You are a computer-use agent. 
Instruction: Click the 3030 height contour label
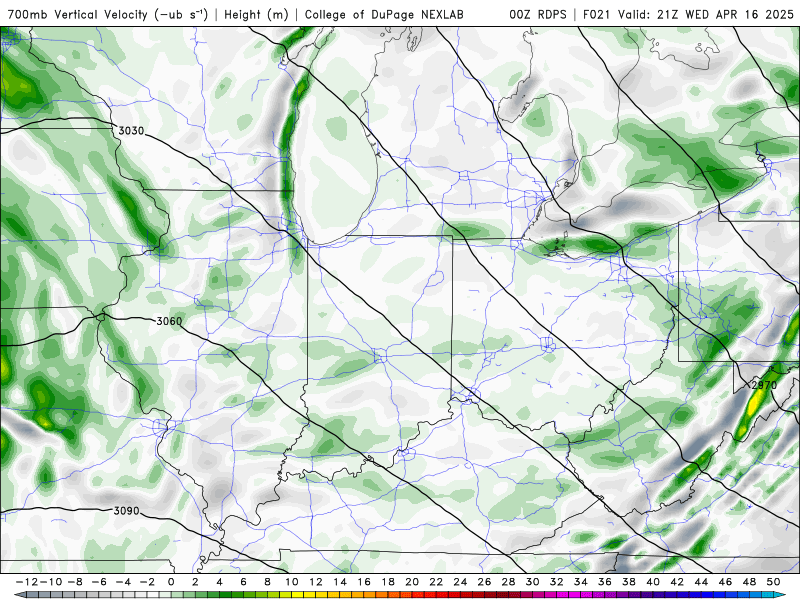(131, 131)
